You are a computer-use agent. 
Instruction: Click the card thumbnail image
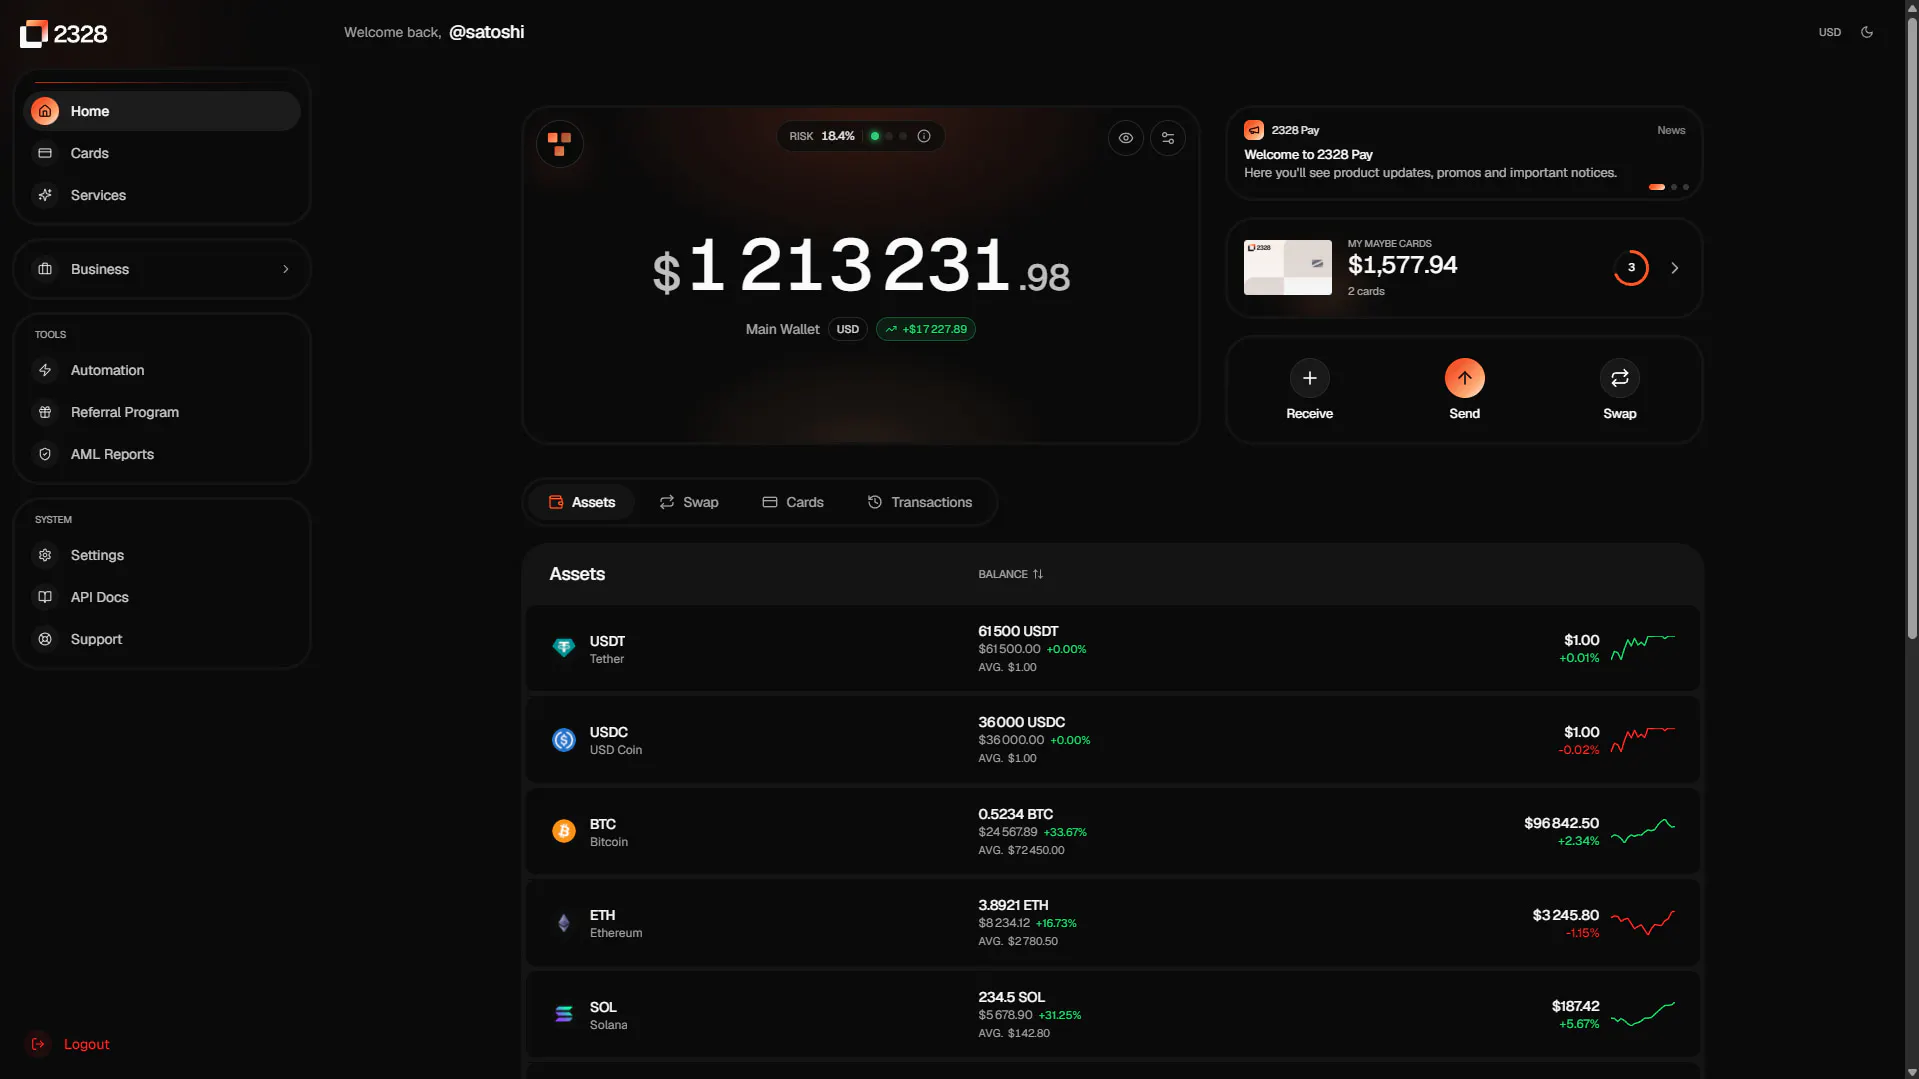click(x=1287, y=267)
